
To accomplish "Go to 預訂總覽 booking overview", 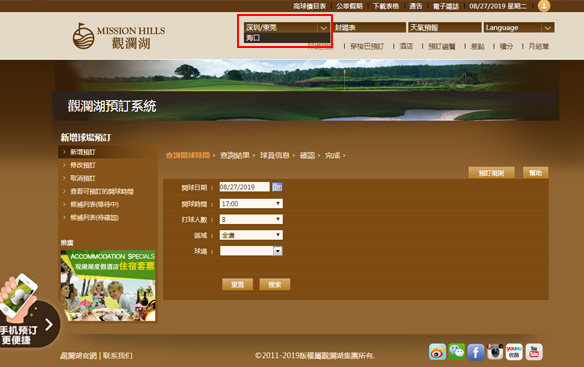I will (442, 46).
